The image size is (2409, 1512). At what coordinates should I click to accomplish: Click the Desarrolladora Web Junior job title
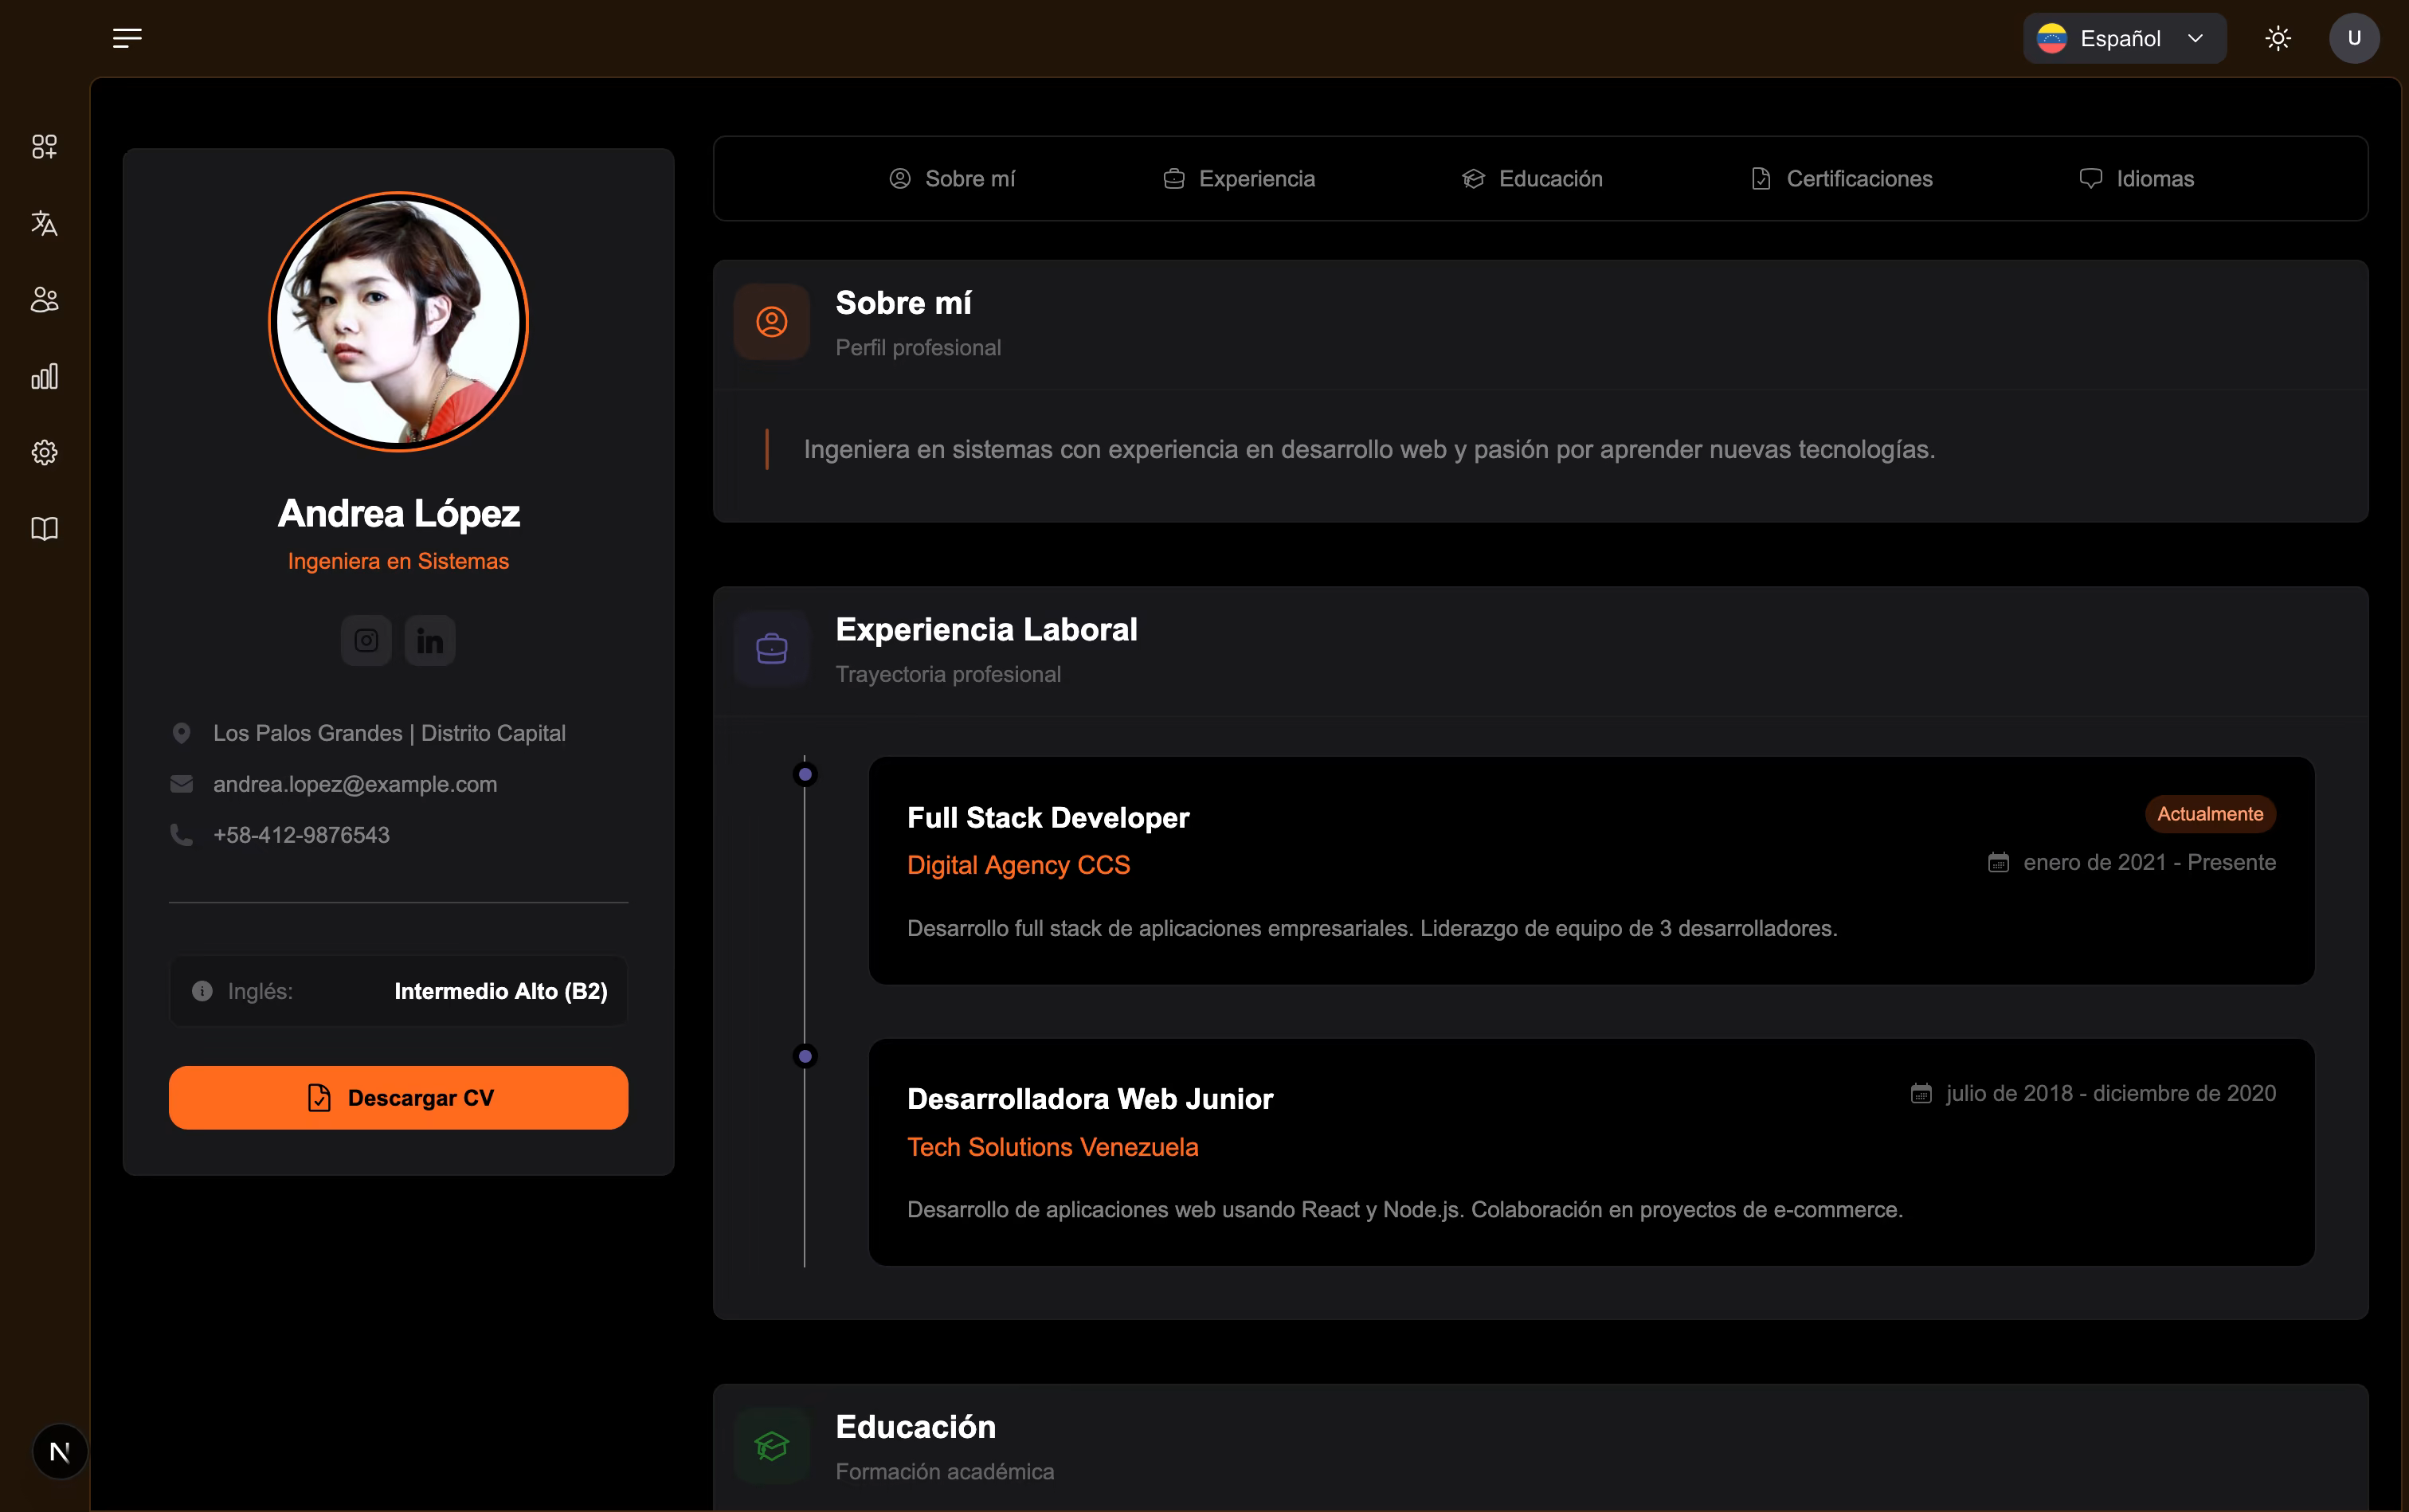pyautogui.click(x=1090, y=1099)
